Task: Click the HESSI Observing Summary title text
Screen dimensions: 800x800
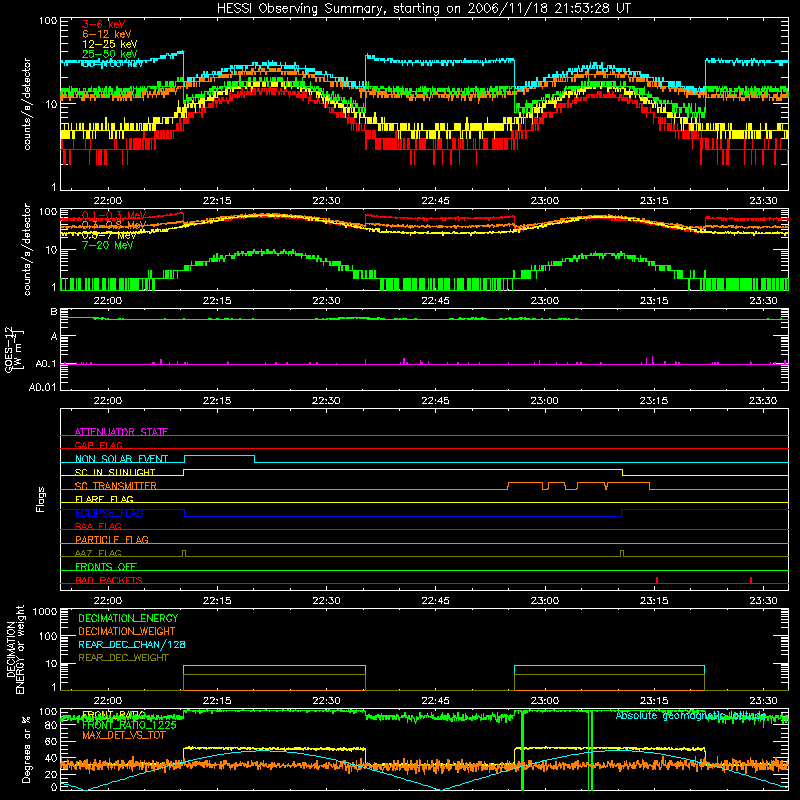Action: 423,8
